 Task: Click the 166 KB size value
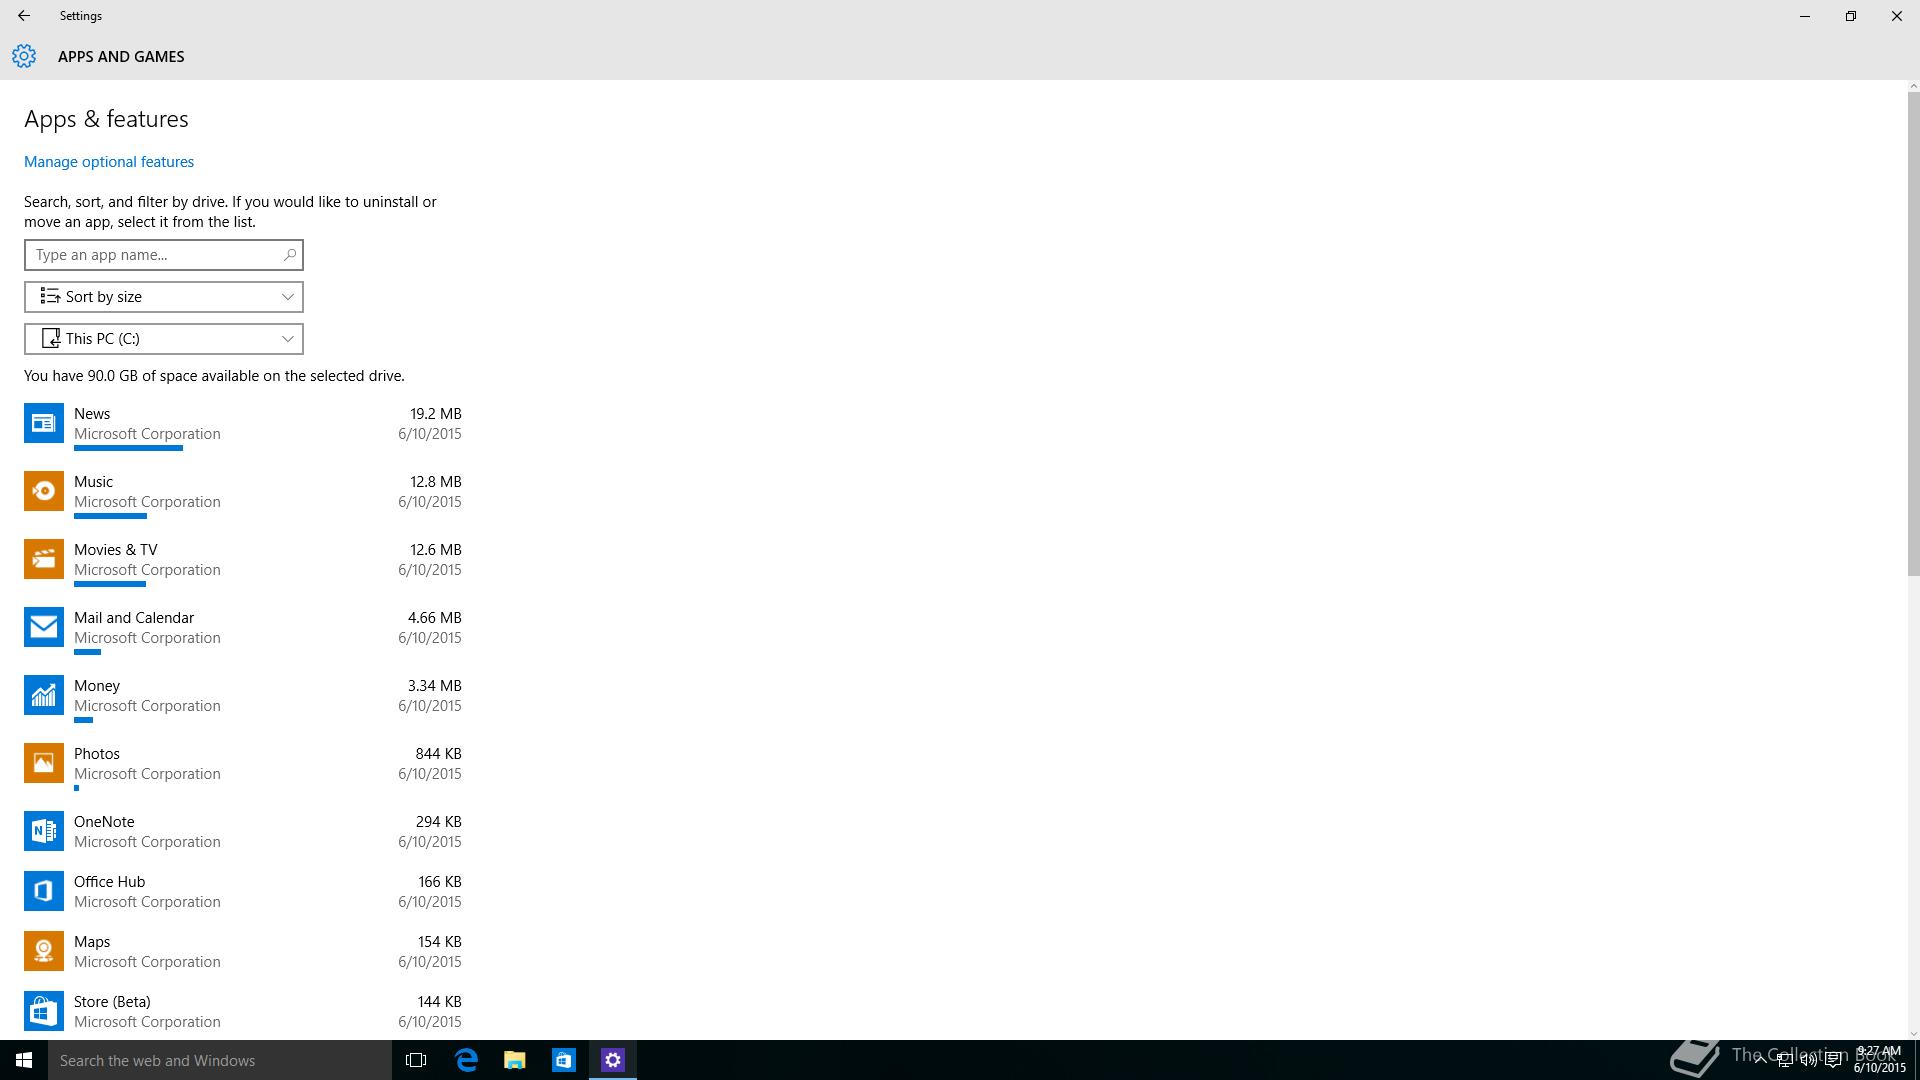tap(440, 882)
